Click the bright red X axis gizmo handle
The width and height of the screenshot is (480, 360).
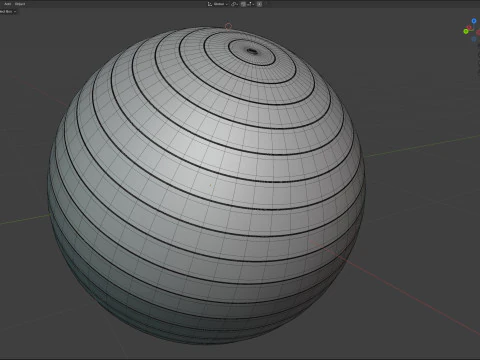click(x=469, y=27)
